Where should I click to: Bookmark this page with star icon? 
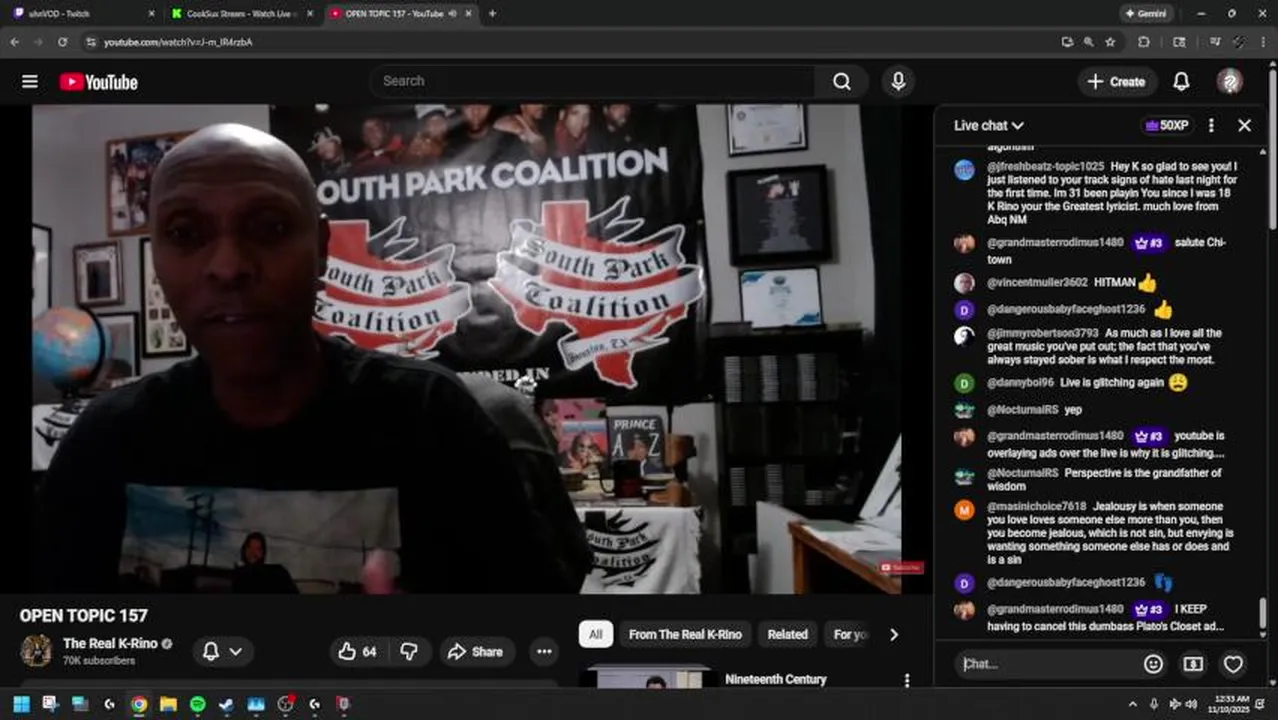(1110, 42)
